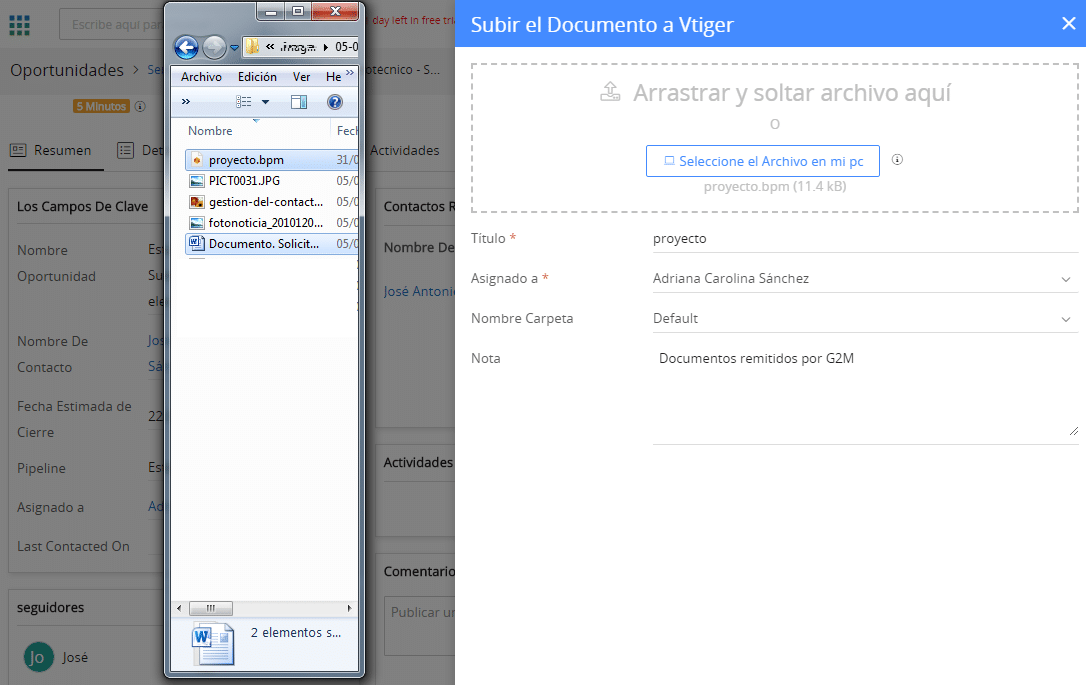
Task: Click the Explorer forward navigation arrow
Action: [x=214, y=48]
